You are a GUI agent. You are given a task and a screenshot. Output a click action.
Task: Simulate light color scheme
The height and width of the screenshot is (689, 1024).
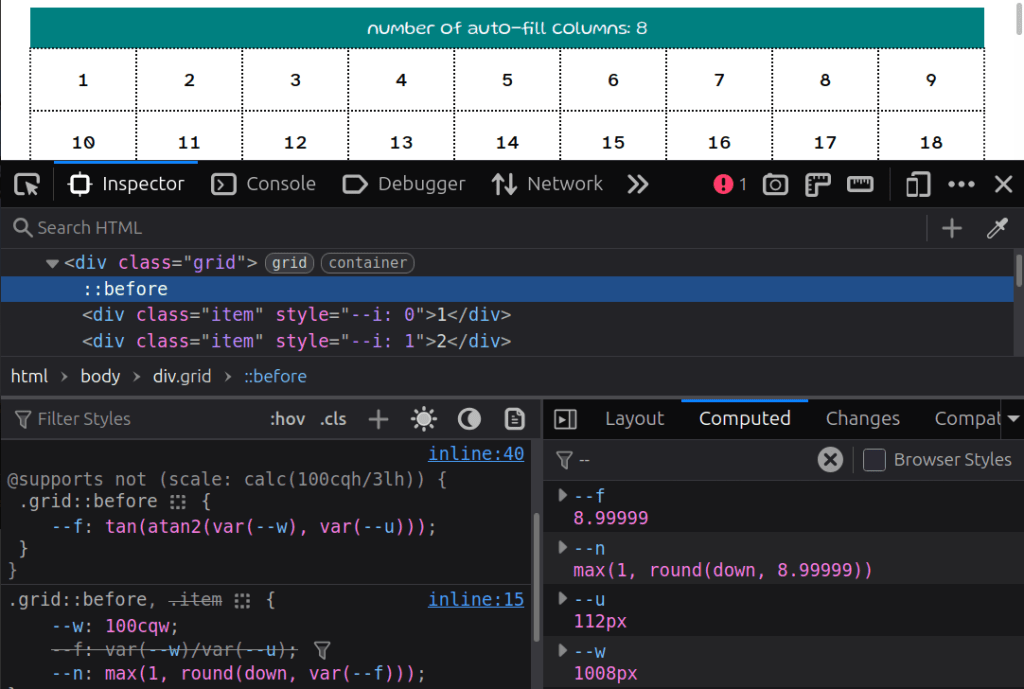423,418
